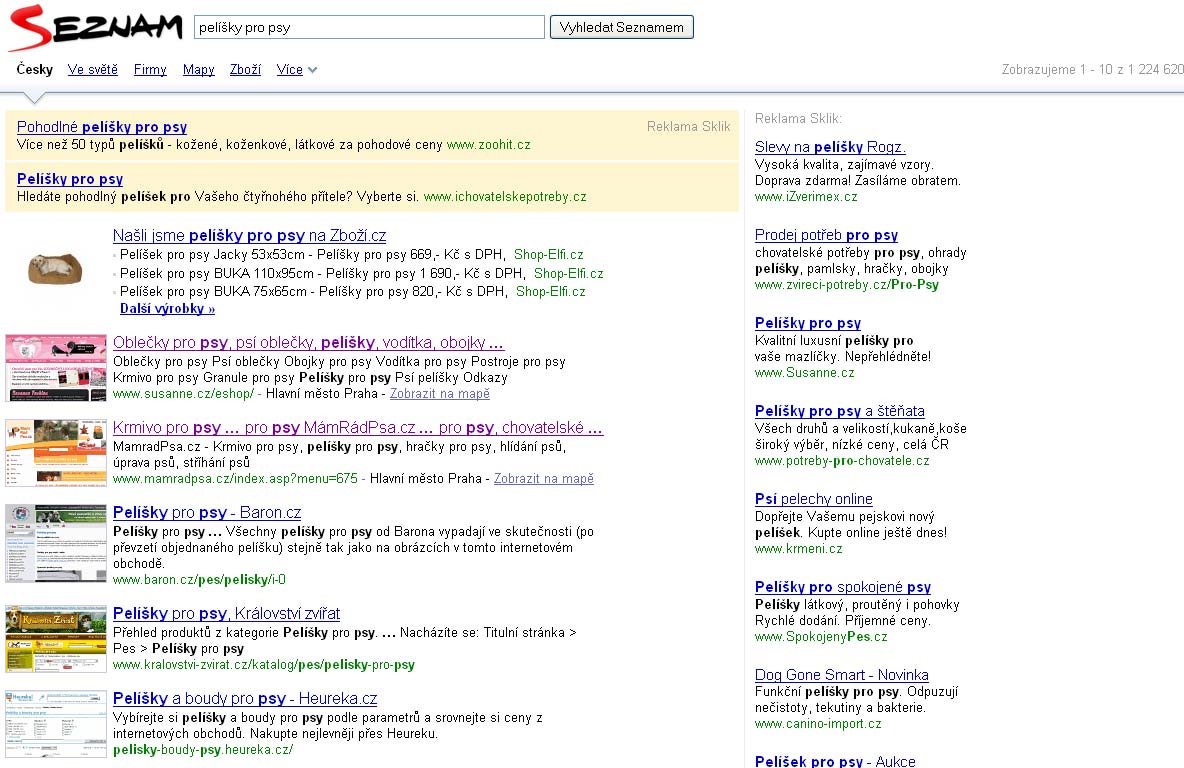
Task: Visit www.canino-import.cz sidebar URL
Action: (818, 723)
